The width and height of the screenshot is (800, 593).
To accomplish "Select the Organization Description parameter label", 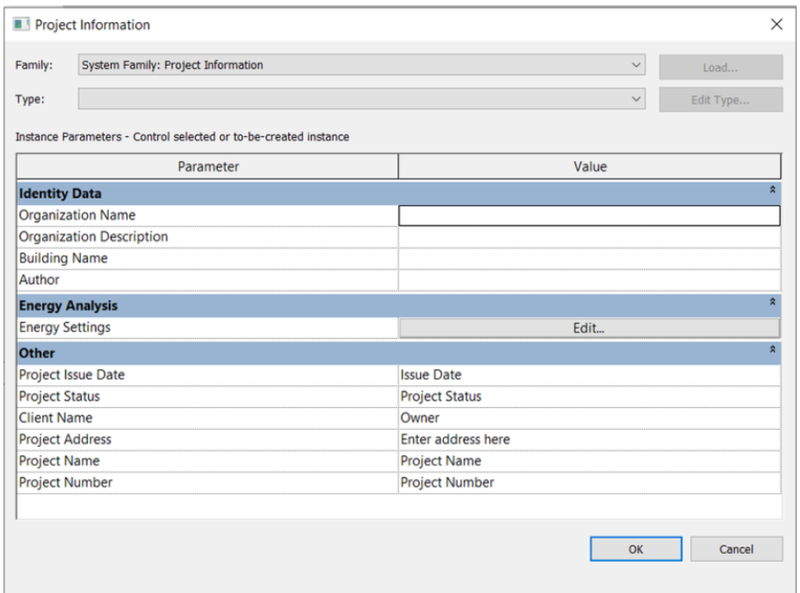I will pyautogui.click(x=93, y=237).
